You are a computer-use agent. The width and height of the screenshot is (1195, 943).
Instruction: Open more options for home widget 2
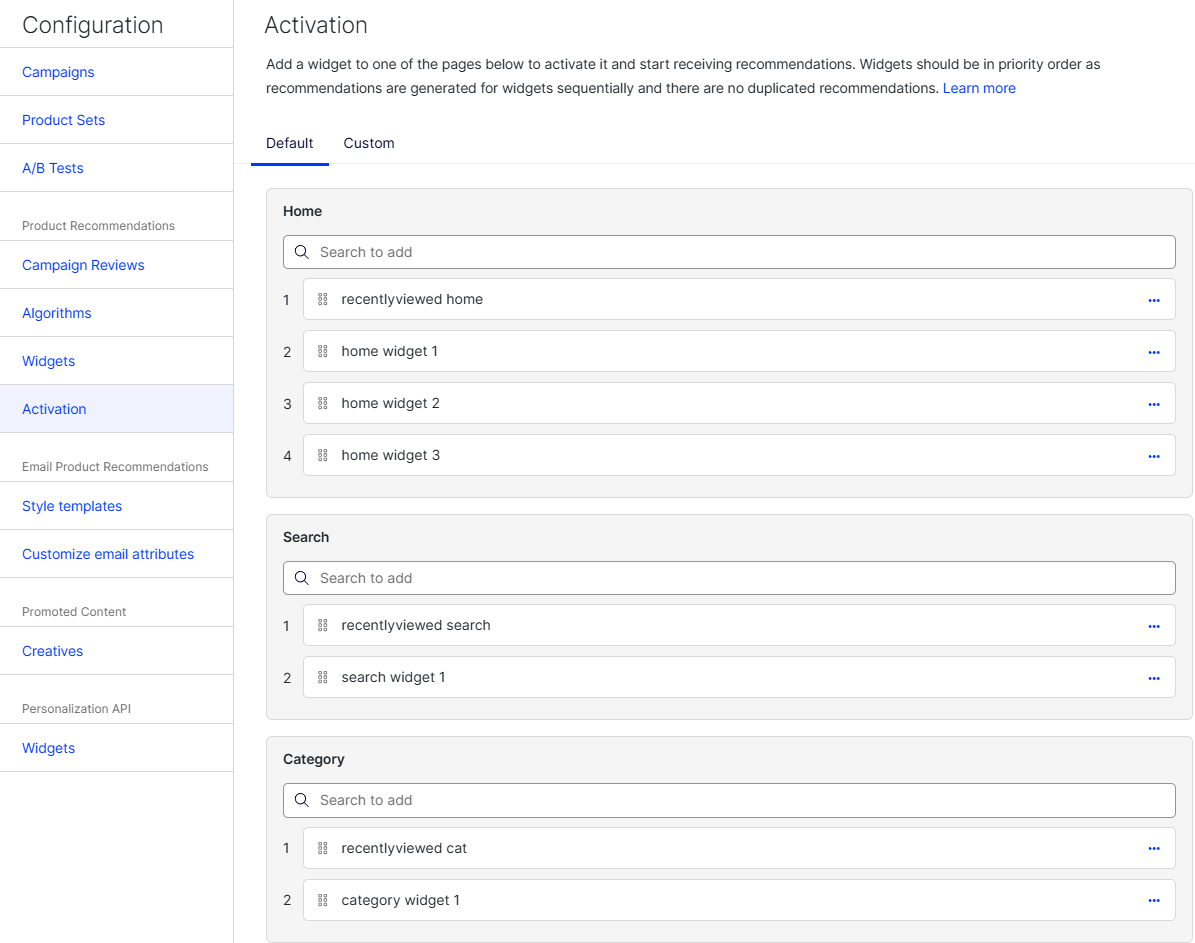(x=1154, y=404)
